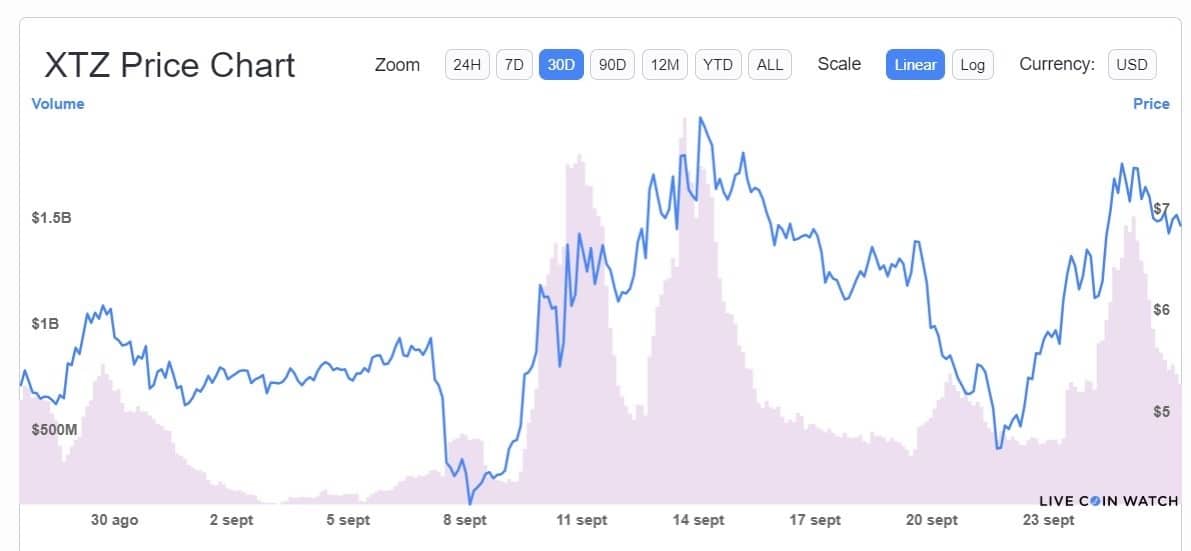The image size is (1191, 551).
Task: Switch chart range to 90D
Action: pyautogui.click(x=612, y=65)
